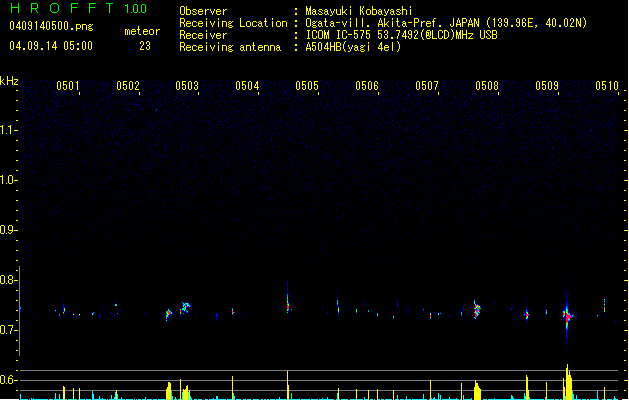Click the 0501 time marker
This screenshot has height=400, width=629.
tap(67, 86)
